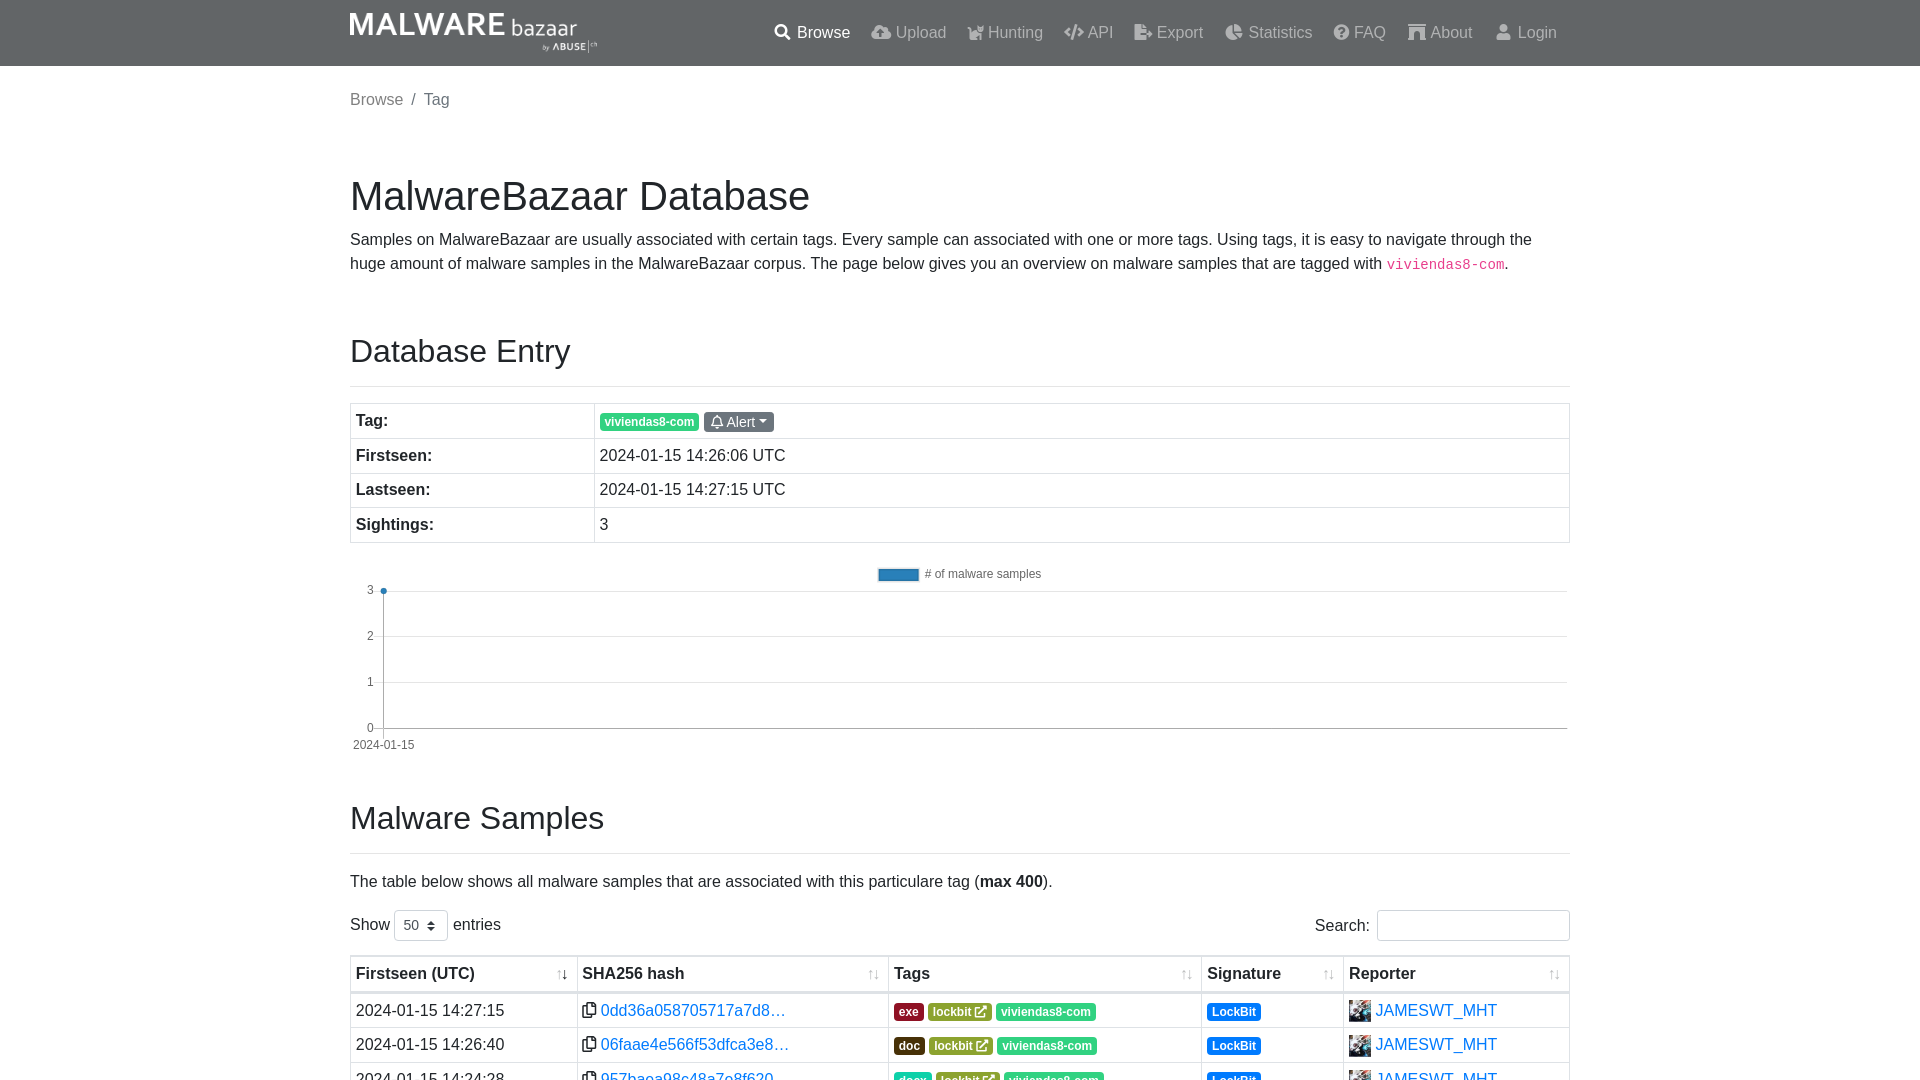Click the Export icon in navigation

coord(1142,32)
